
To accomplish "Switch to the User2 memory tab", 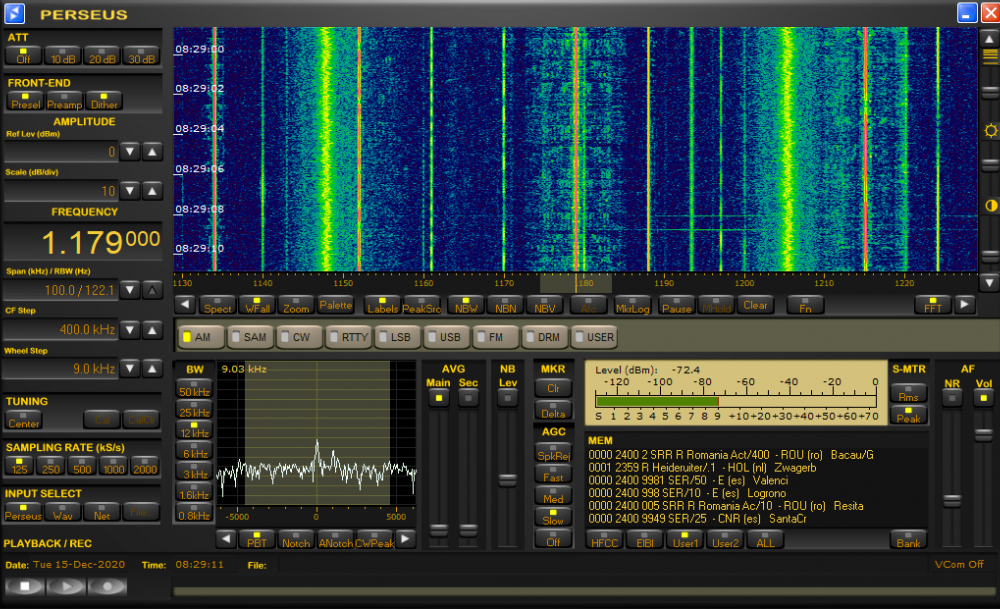I will point(723,540).
